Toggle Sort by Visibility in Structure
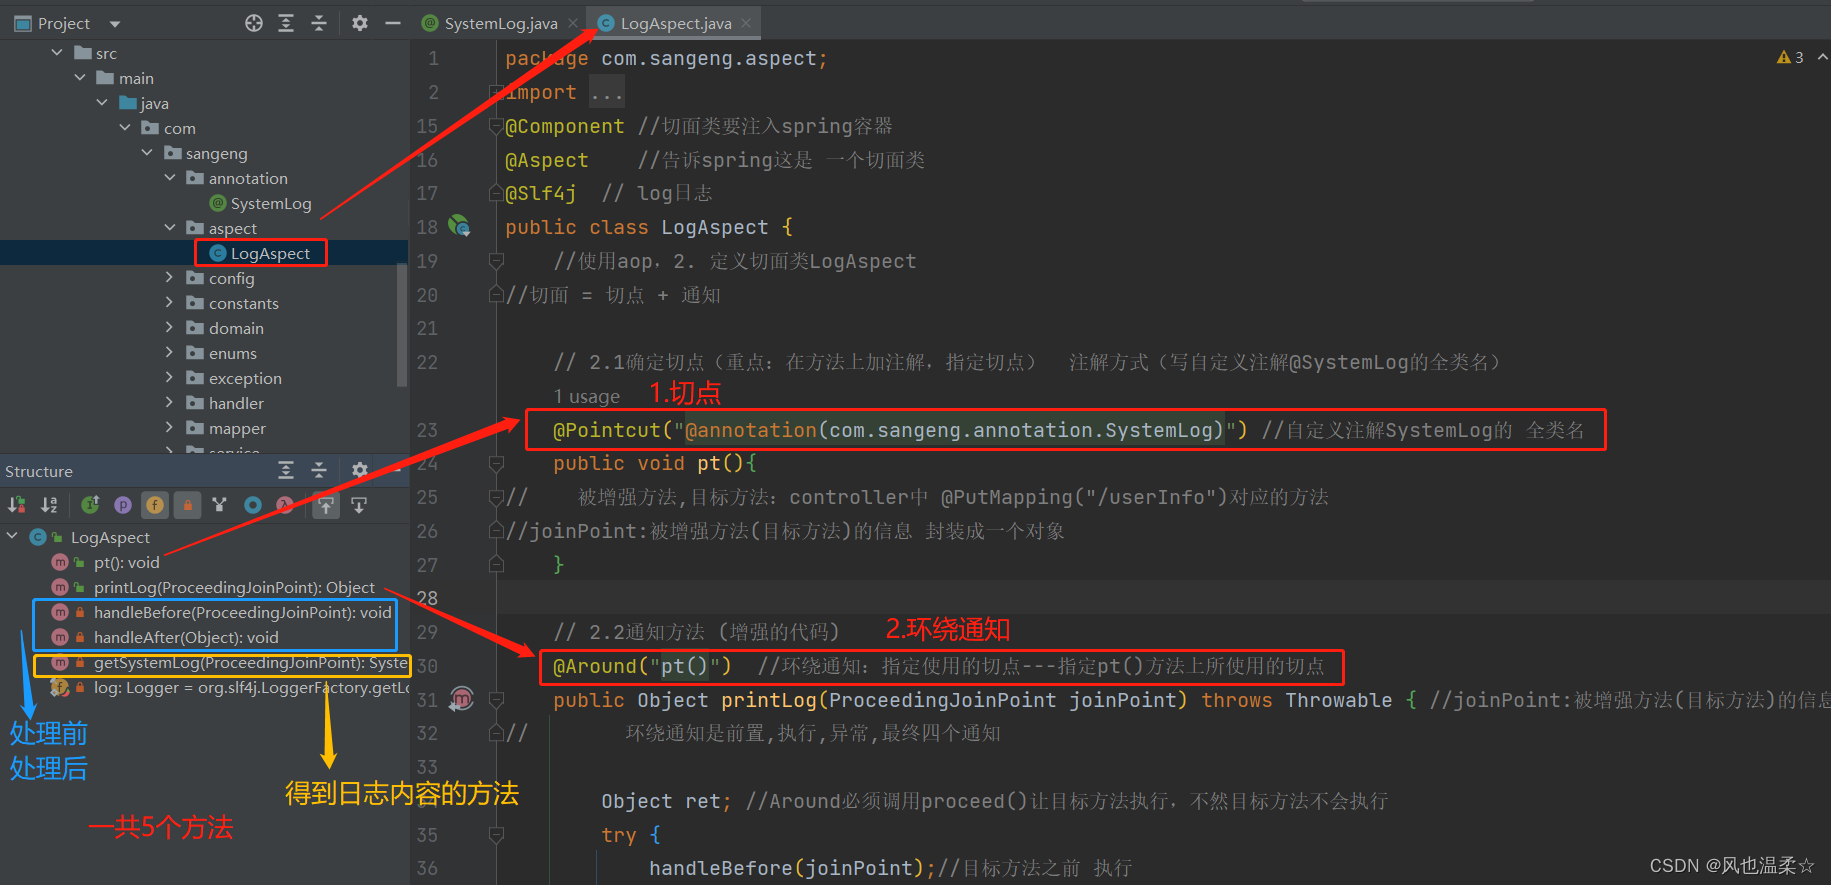The width and height of the screenshot is (1831, 885). coord(17,505)
